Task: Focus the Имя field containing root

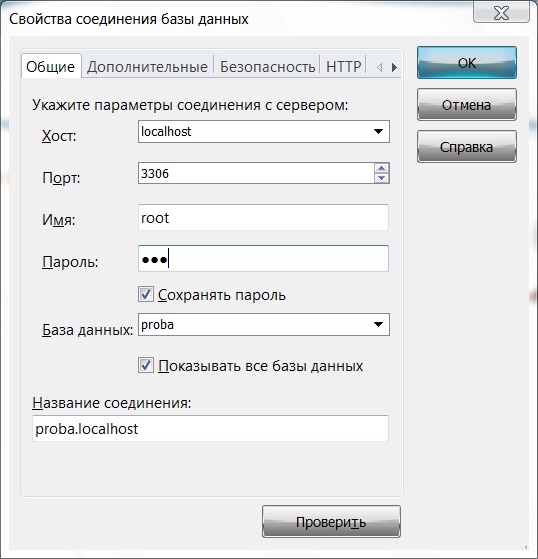Action: click(263, 217)
